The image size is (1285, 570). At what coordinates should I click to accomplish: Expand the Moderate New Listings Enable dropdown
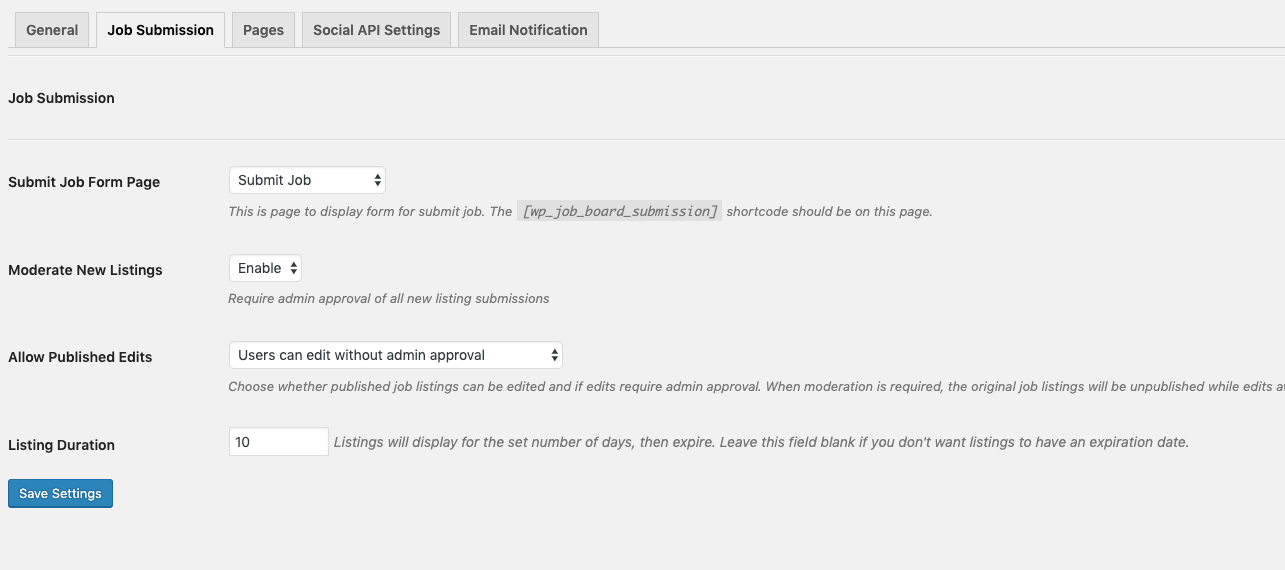(x=265, y=268)
